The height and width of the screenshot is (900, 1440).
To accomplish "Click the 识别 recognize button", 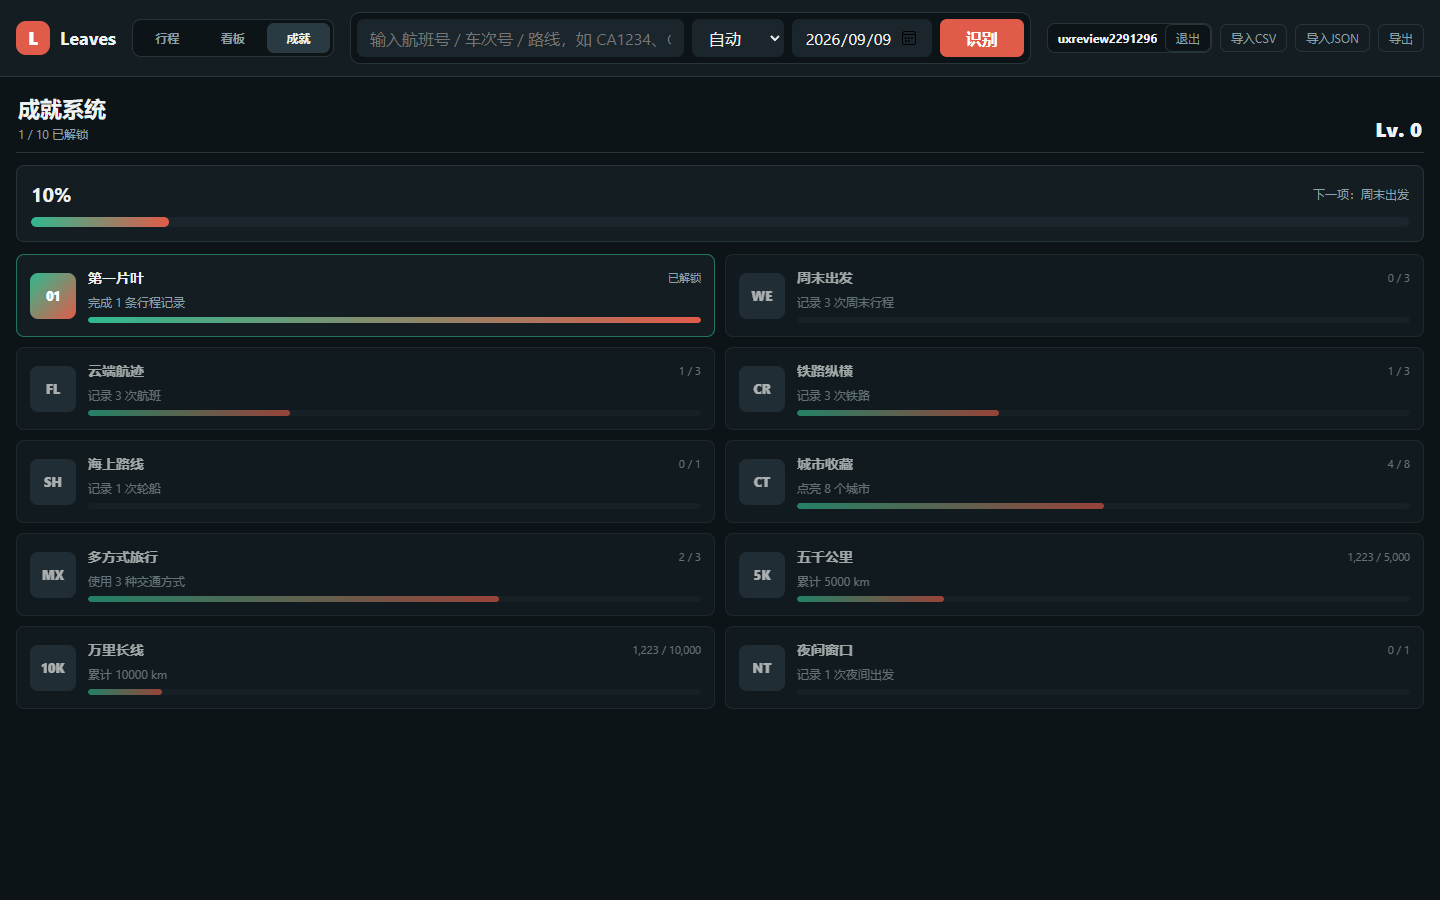I will pyautogui.click(x=981, y=38).
